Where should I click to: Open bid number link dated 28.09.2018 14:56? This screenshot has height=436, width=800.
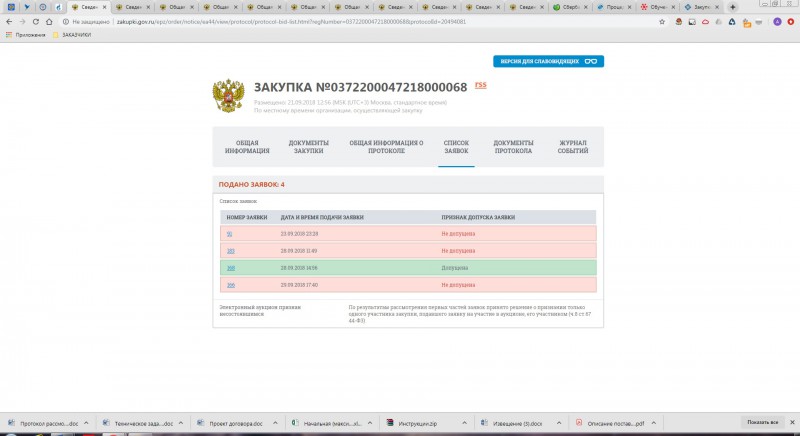tap(231, 268)
